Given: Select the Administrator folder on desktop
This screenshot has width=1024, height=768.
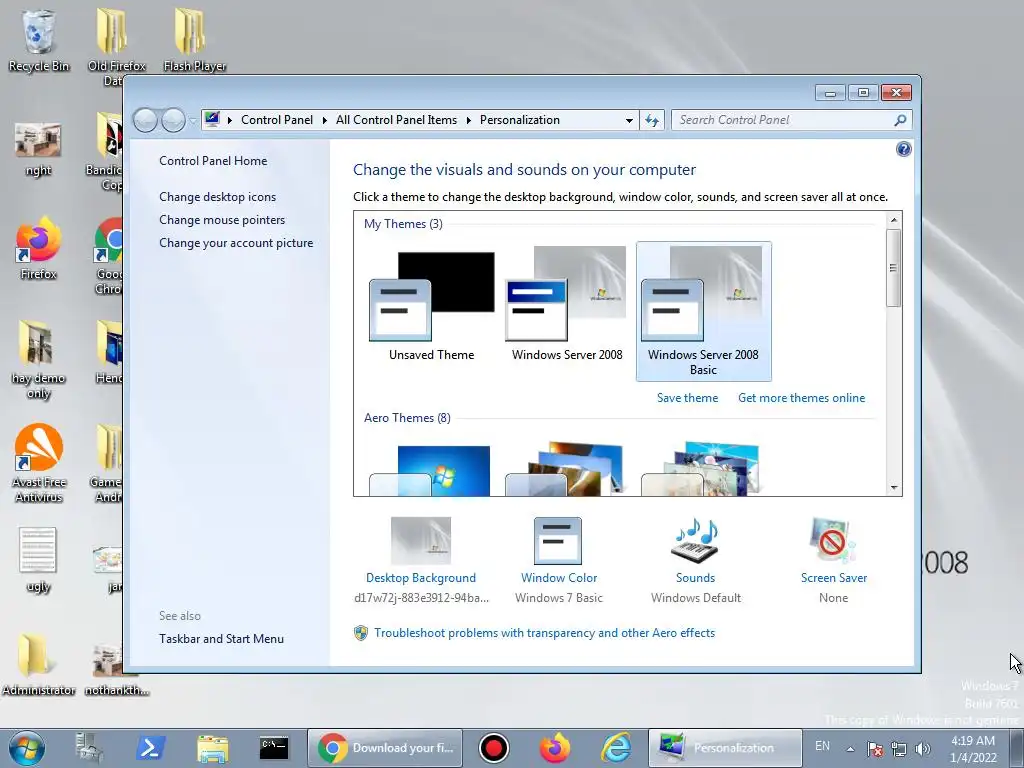Looking at the screenshot, I should click(39, 664).
